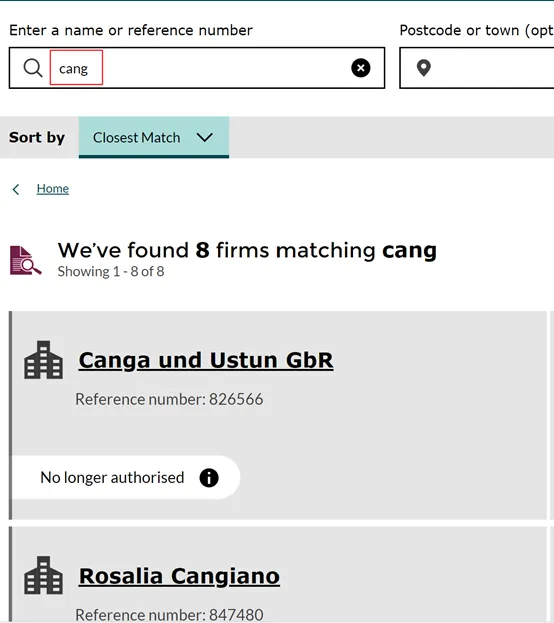This screenshot has width=554, height=623.
Task: Click the No longer authorised status badge
Action: point(125,478)
